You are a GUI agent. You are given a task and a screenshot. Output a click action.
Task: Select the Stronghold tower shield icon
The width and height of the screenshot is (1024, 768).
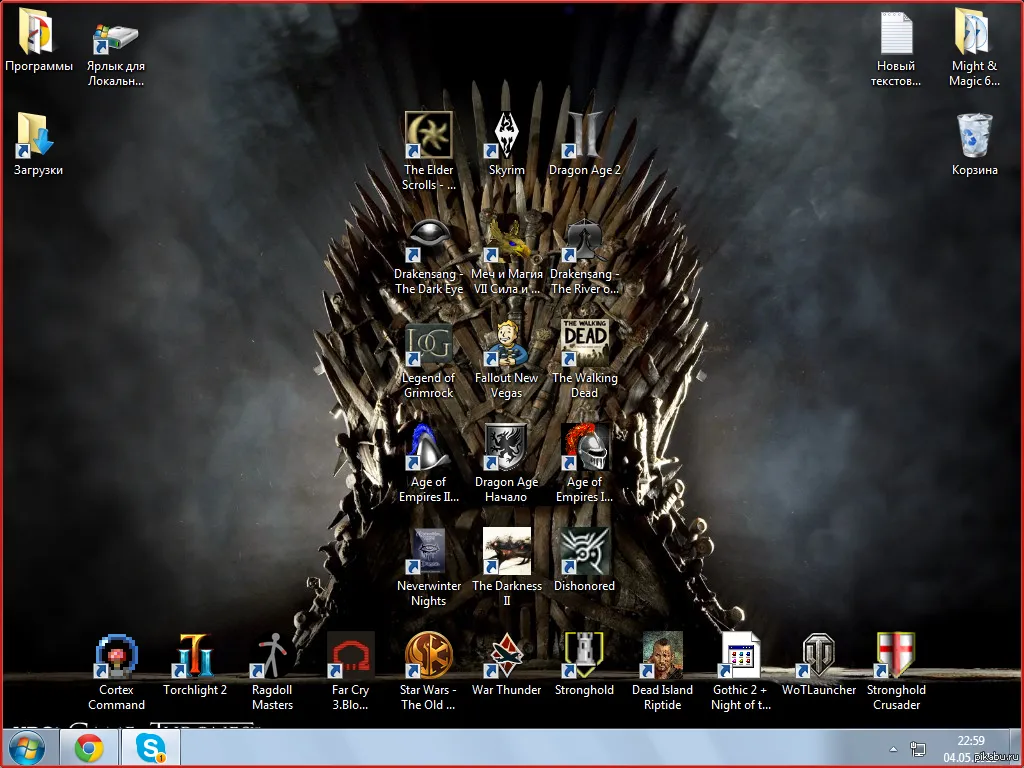tap(584, 655)
